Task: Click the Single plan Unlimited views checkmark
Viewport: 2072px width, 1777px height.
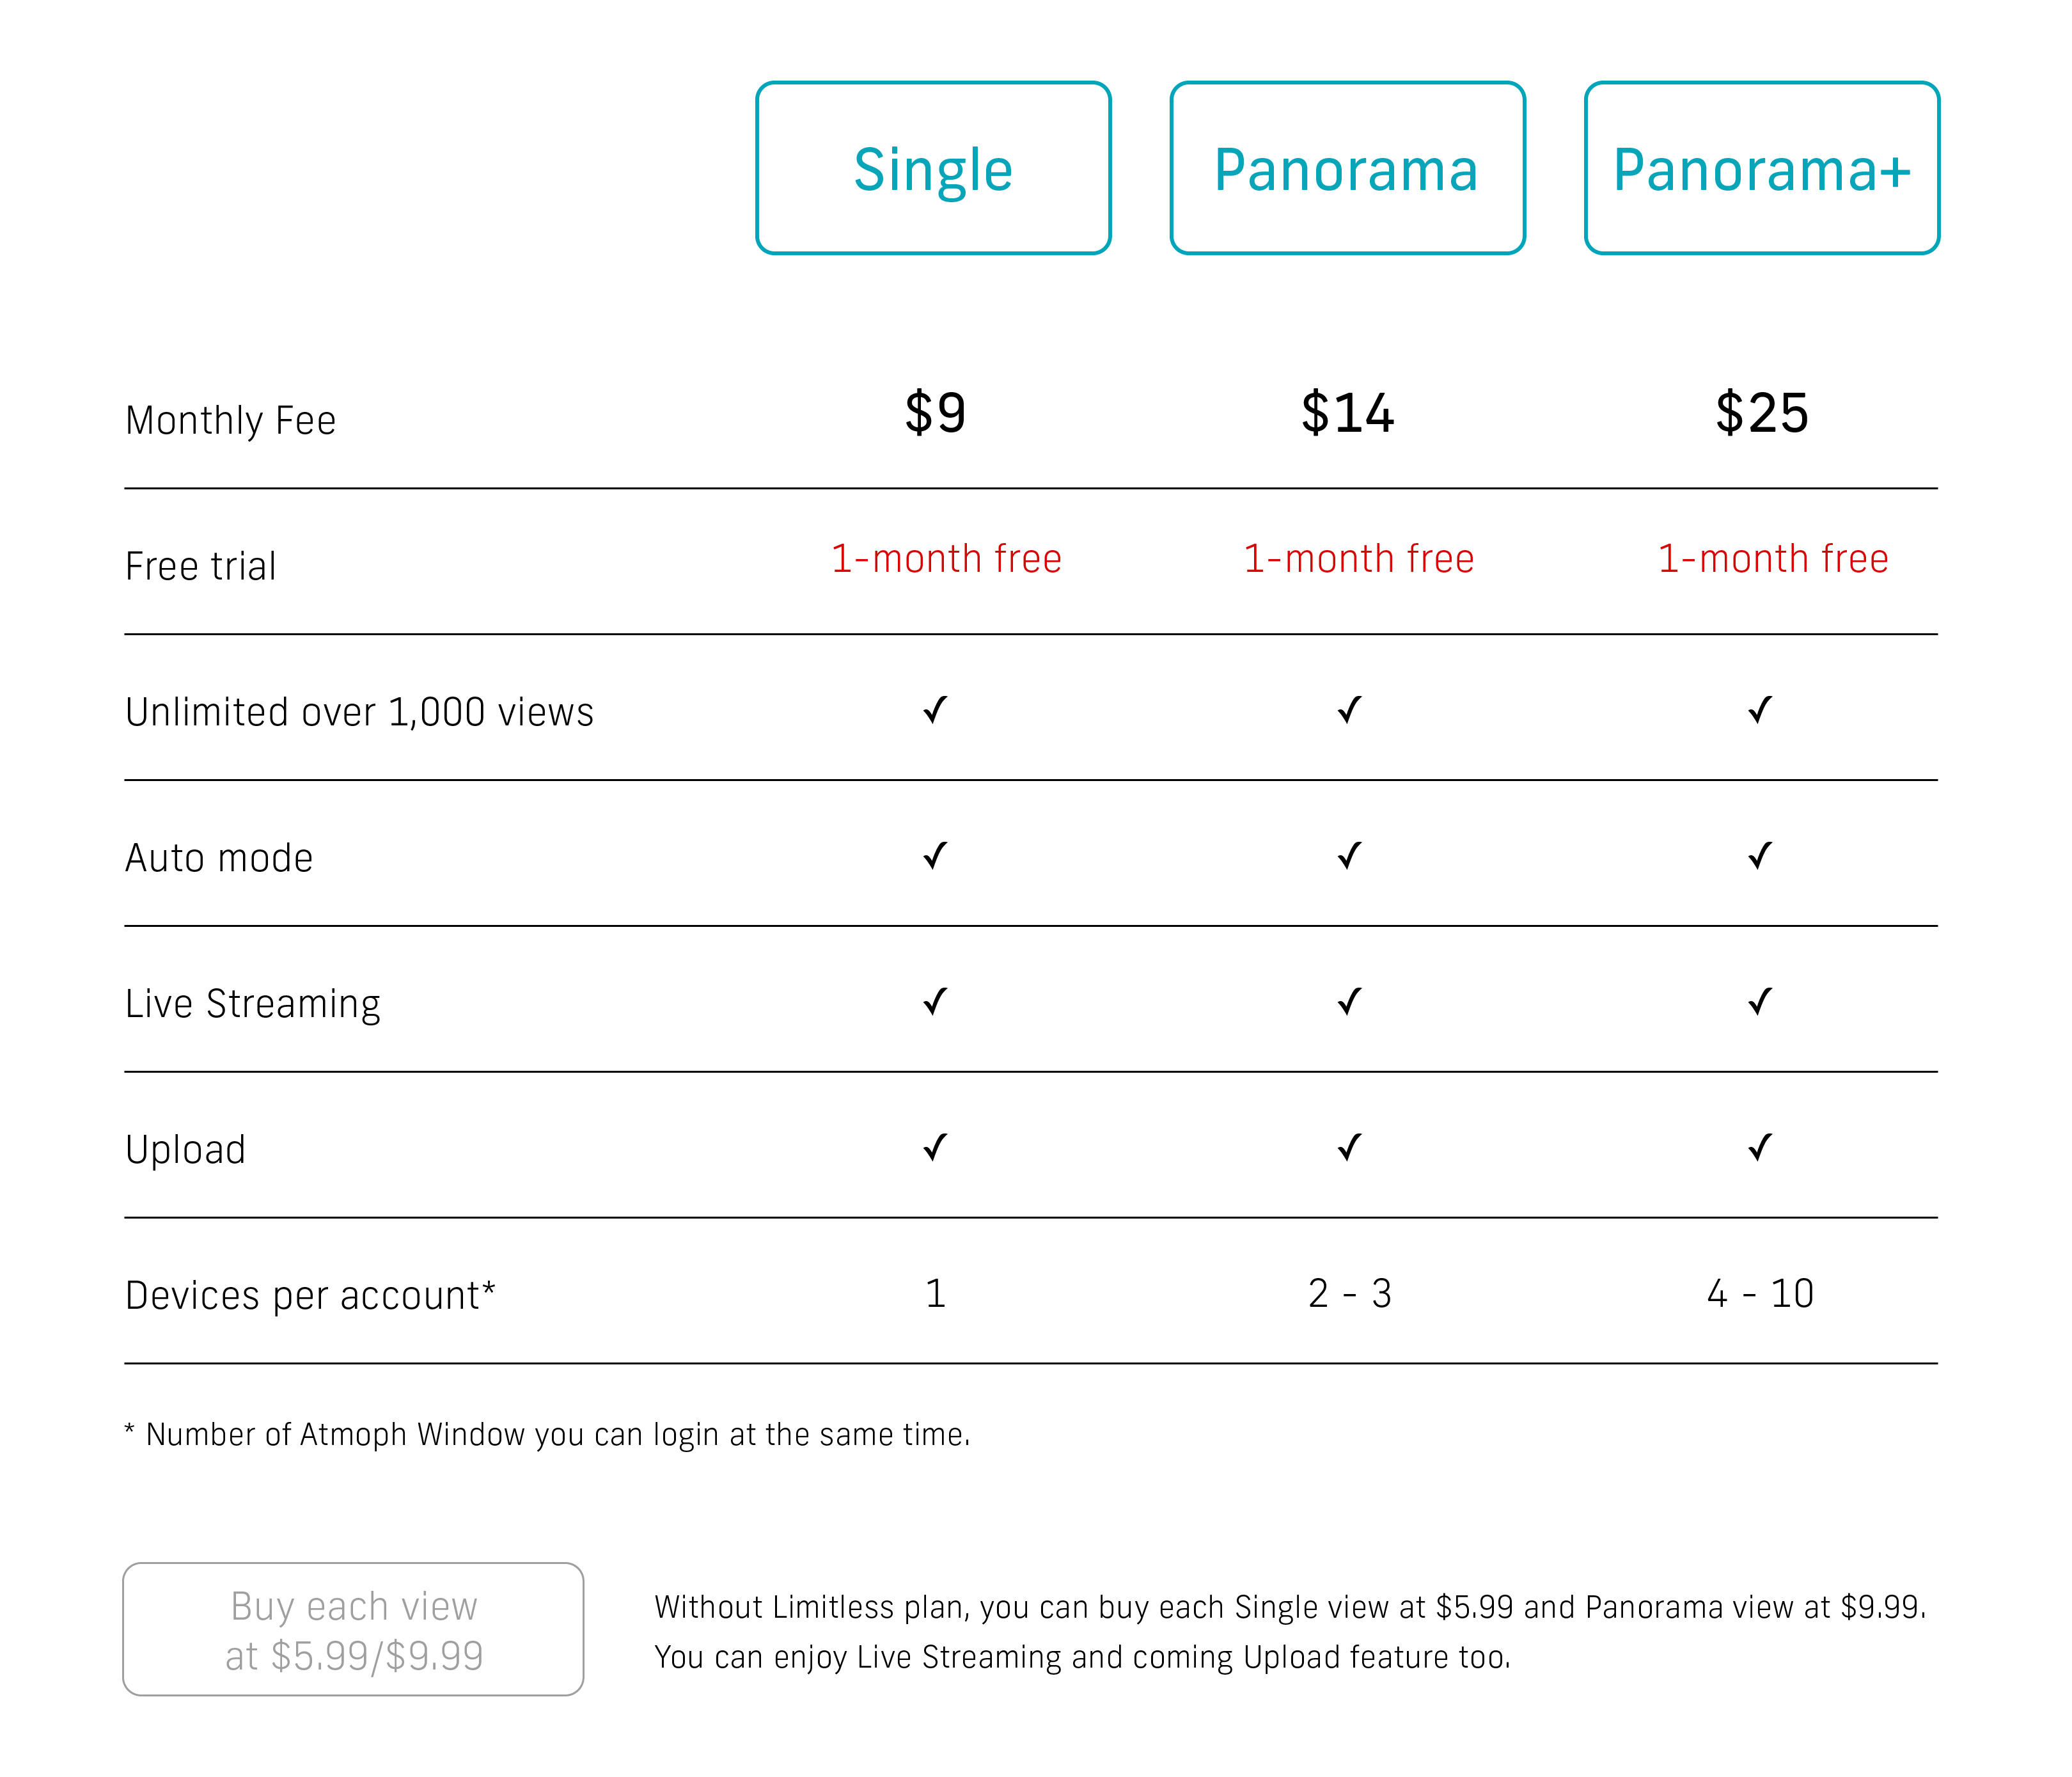Action: (x=935, y=710)
